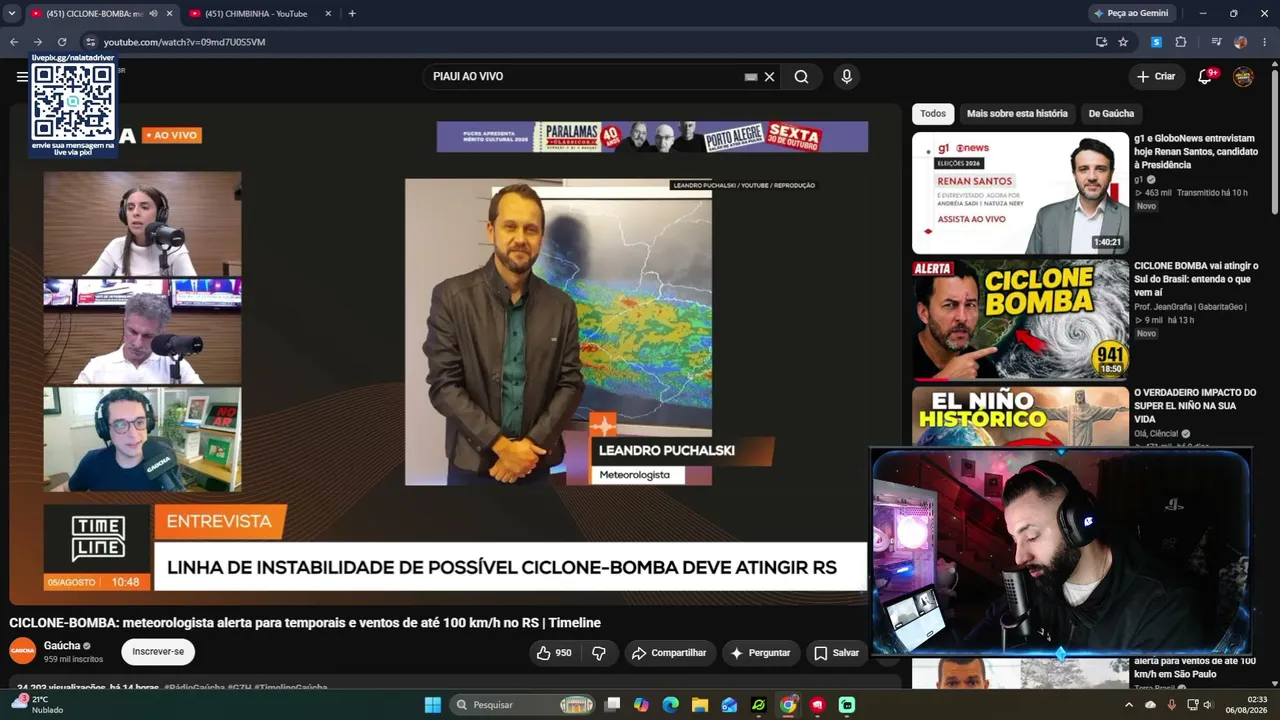
Task: Open the Chrome profile avatar
Action: point(1241,42)
